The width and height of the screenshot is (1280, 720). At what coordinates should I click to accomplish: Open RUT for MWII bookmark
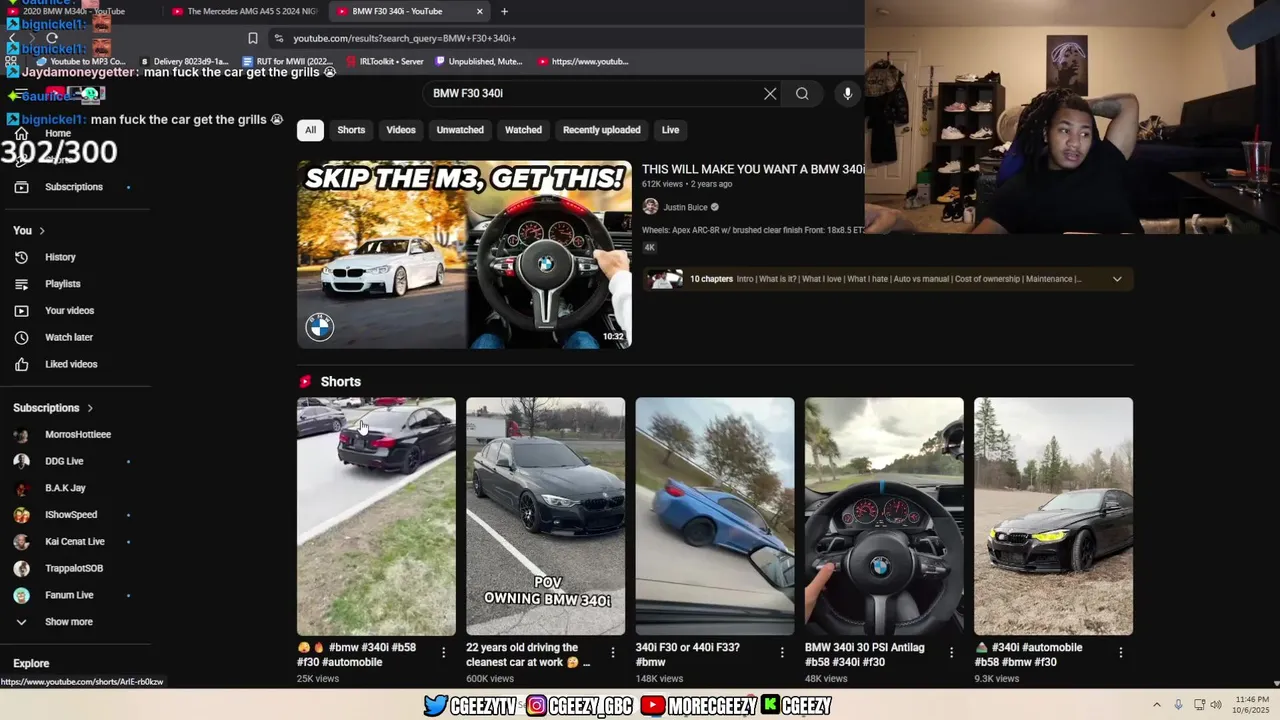tap(287, 61)
